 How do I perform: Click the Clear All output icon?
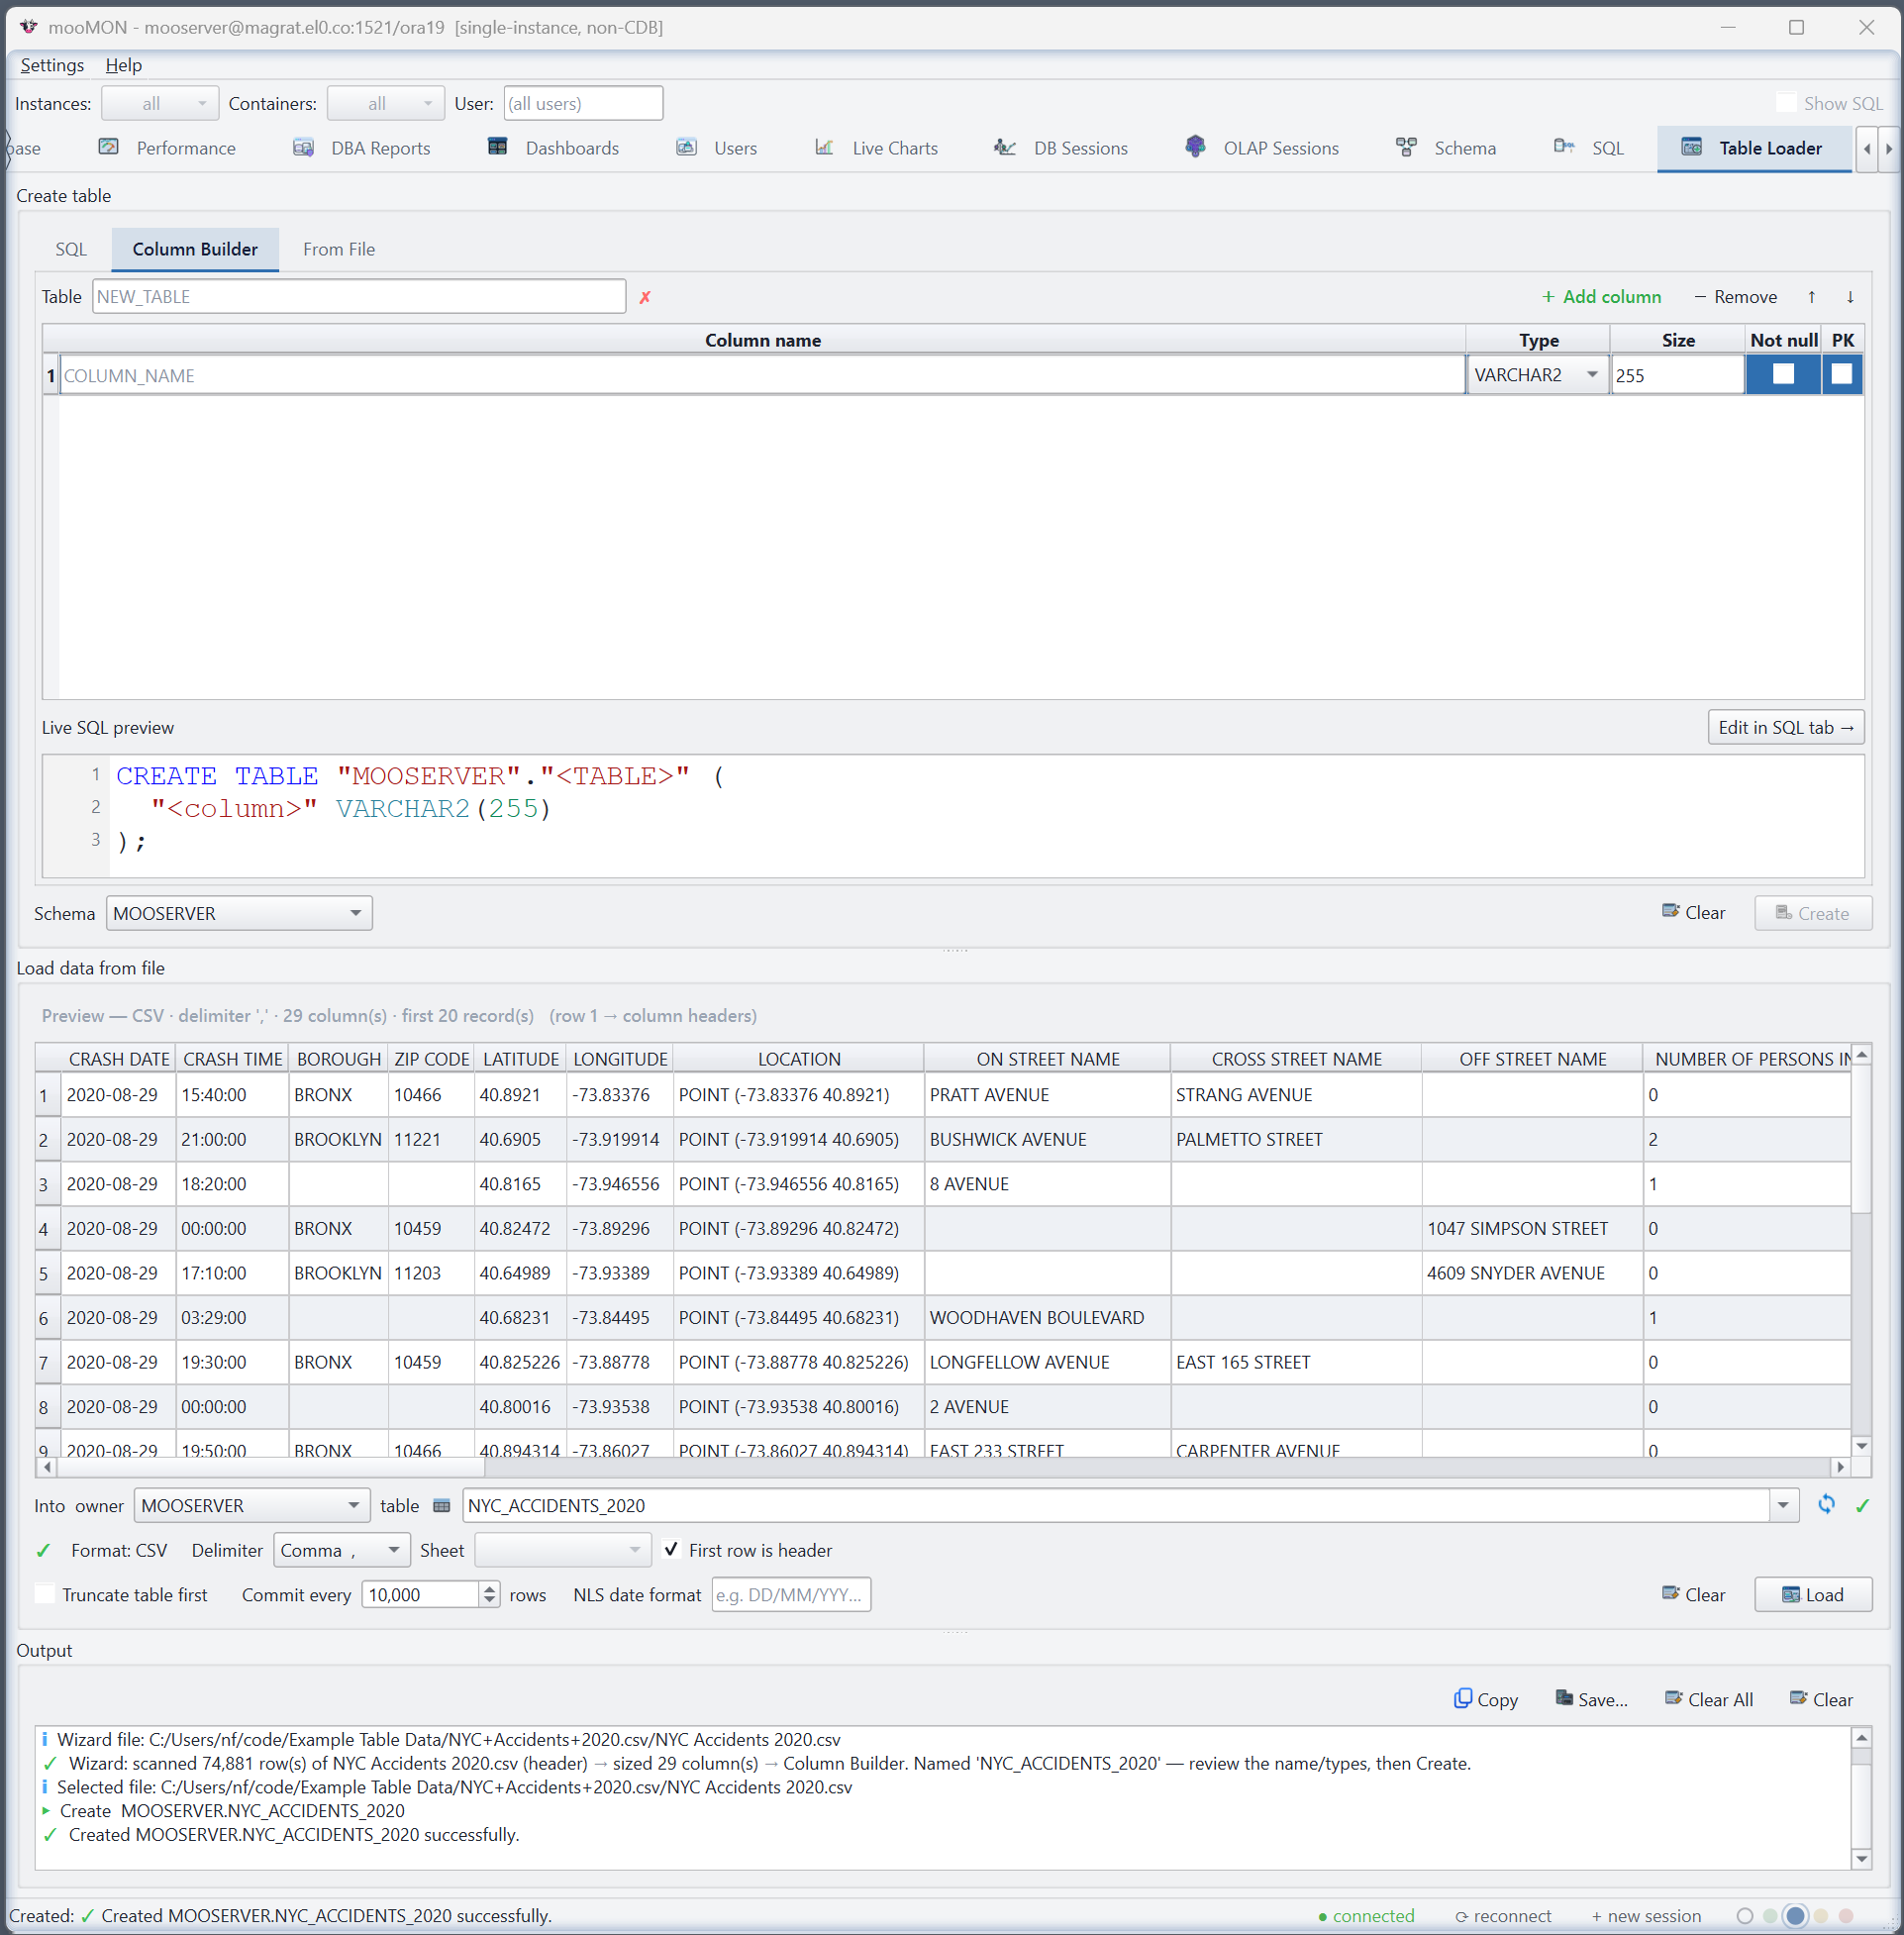(x=1673, y=1698)
